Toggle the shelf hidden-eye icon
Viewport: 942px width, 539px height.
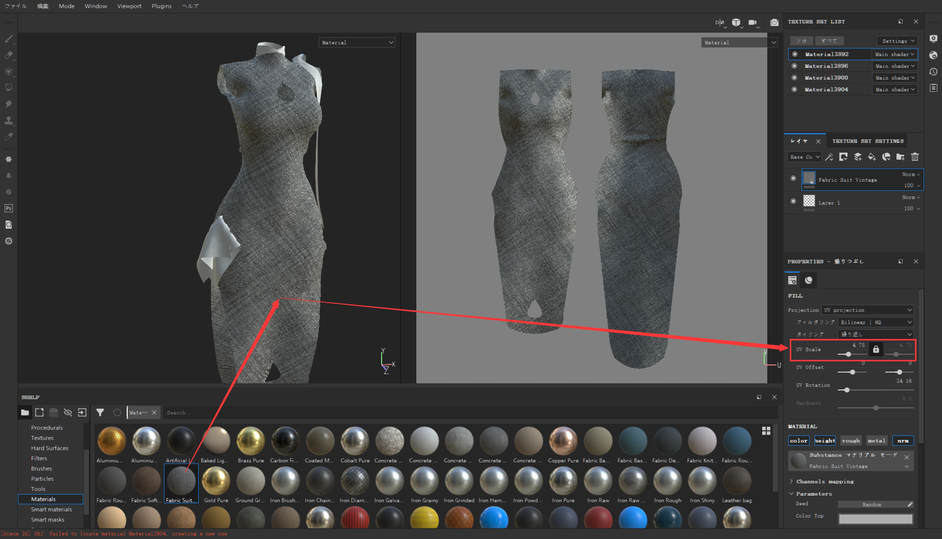[x=68, y=412]
